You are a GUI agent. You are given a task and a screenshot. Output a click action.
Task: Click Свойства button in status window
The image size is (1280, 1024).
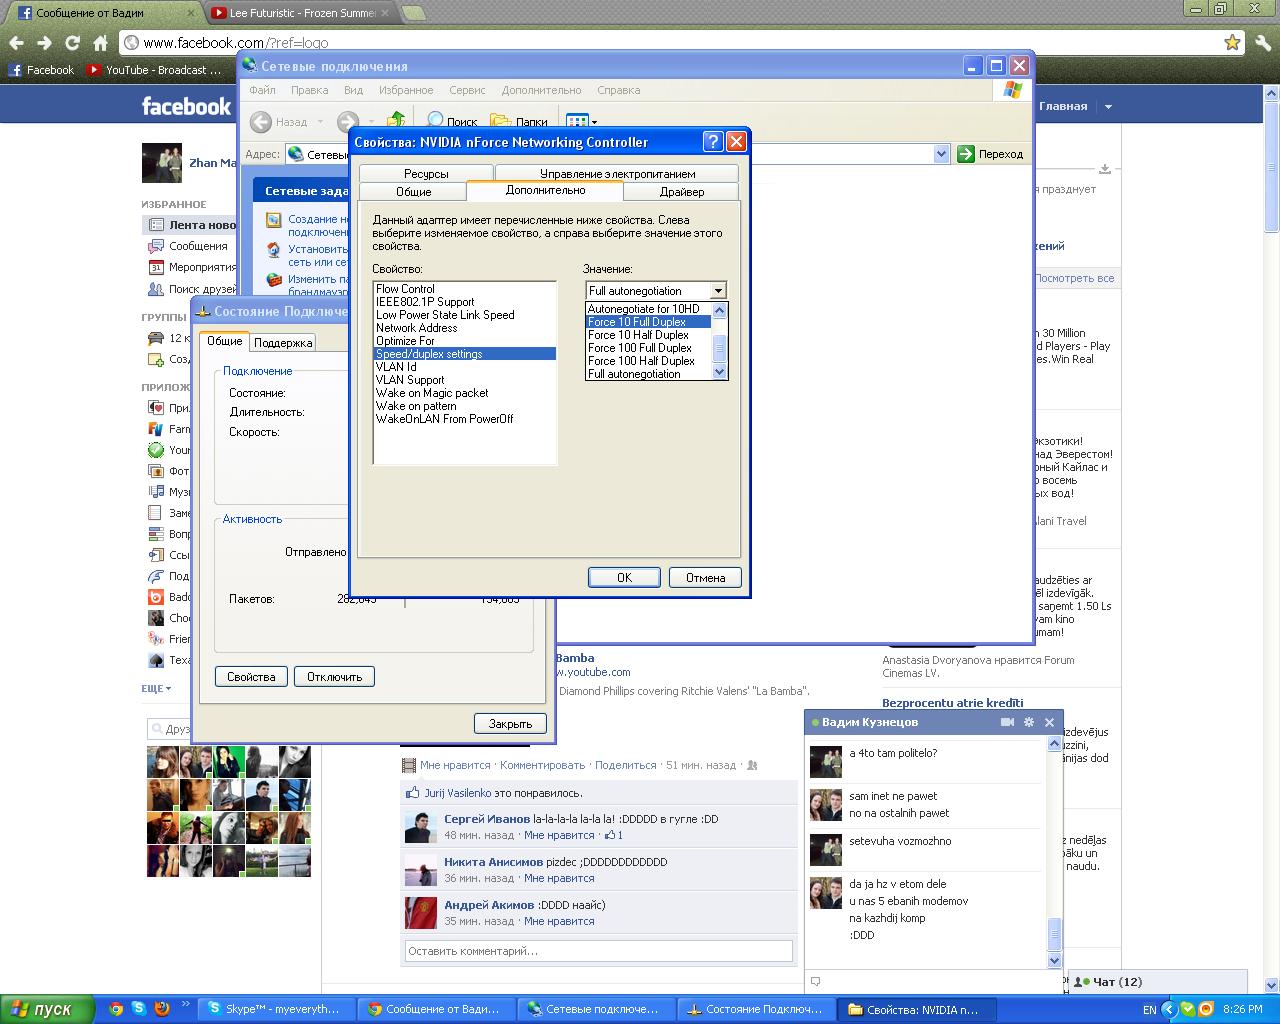[x=251, y=677]
